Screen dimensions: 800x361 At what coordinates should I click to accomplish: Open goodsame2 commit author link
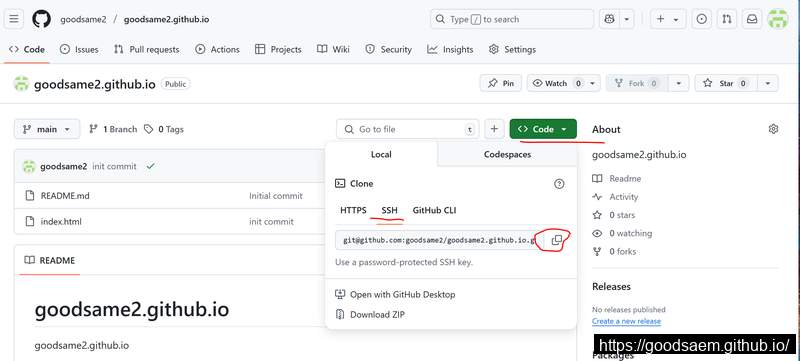(63, 166)
